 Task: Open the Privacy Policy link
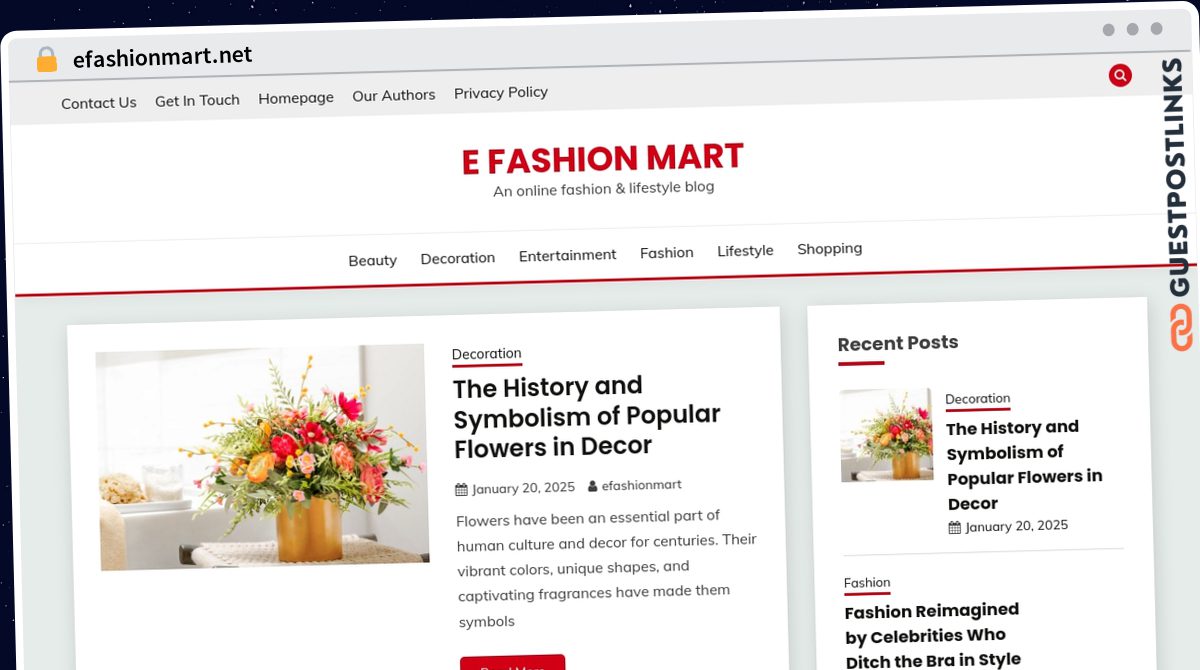tap(501, 92)
